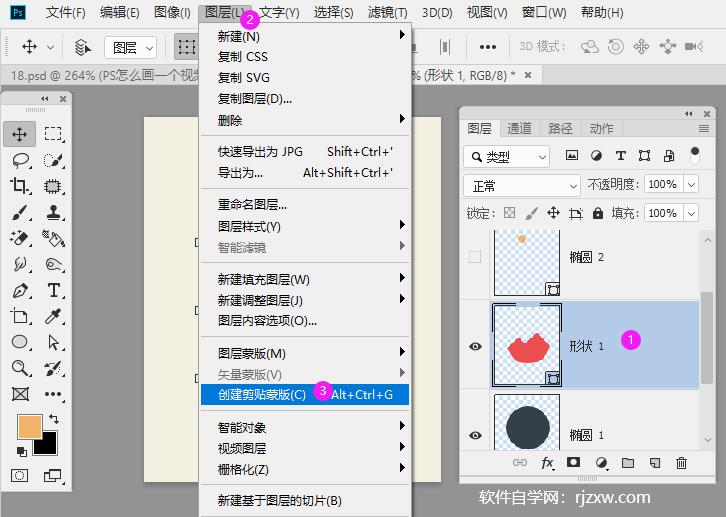Select the Brush tool

[x=20, y=212]
